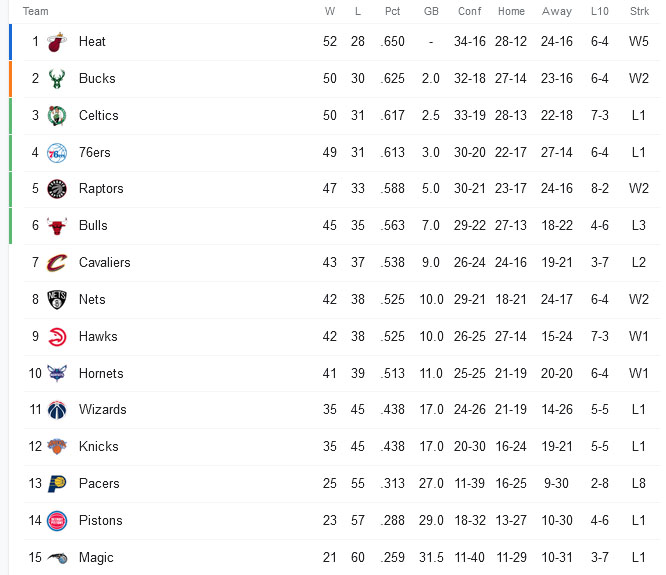
Task: Open the Pacers team name link
Action: click(99, 483)
